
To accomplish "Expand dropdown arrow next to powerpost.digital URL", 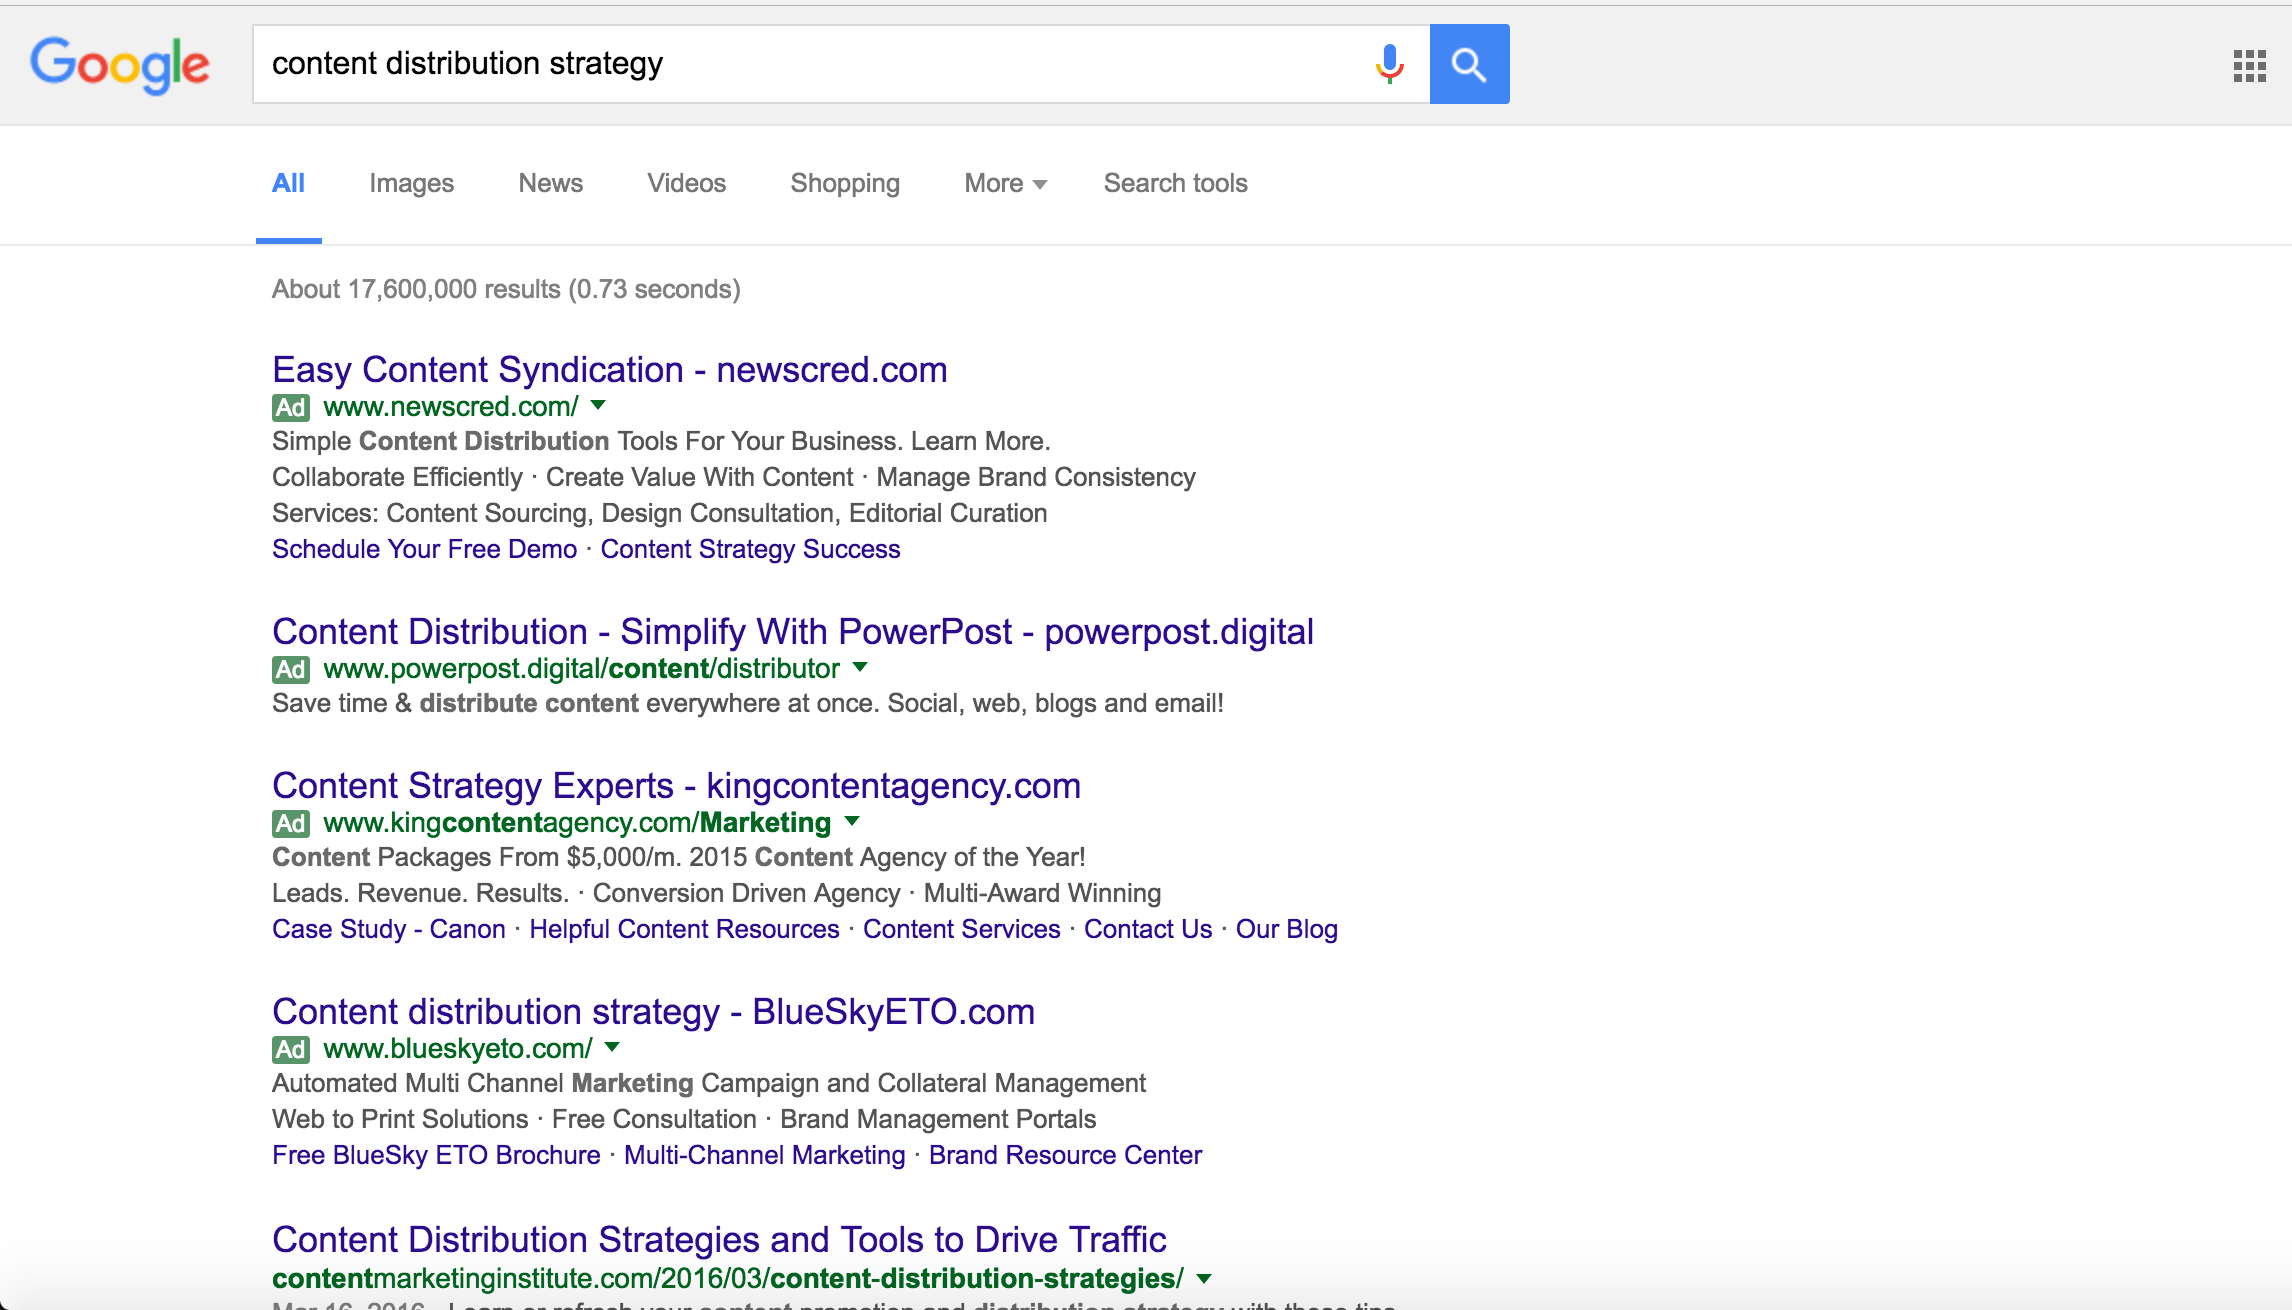I will coord(860,667).
